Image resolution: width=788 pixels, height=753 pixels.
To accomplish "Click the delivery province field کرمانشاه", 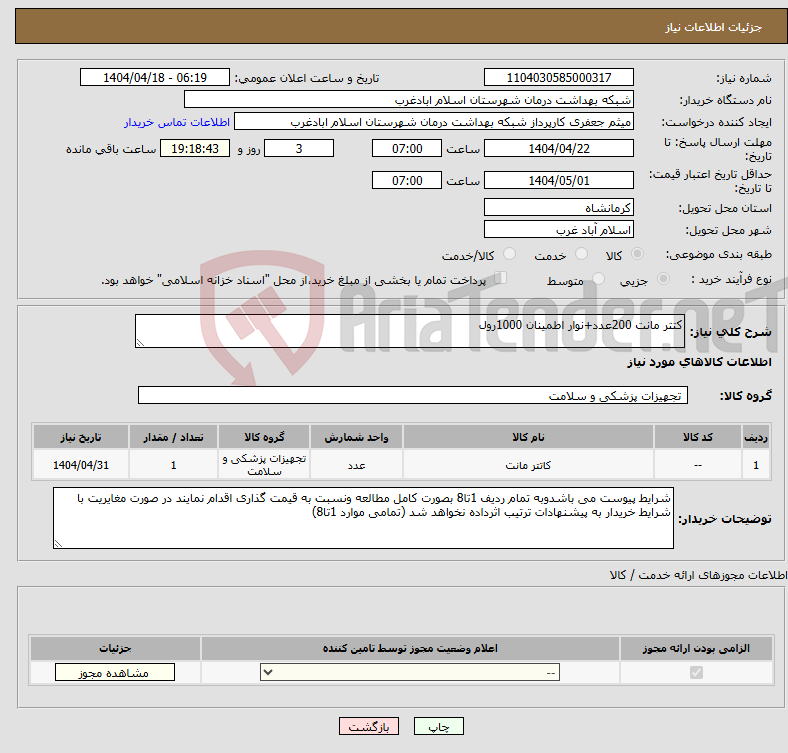I will click(x=559, y=207).
